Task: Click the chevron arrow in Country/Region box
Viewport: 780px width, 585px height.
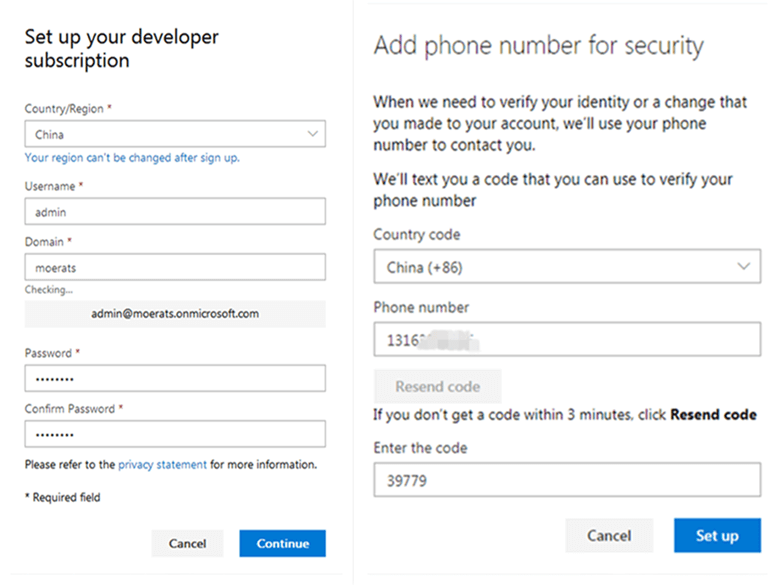Action: pyautogui.click(x=312, y=134)
